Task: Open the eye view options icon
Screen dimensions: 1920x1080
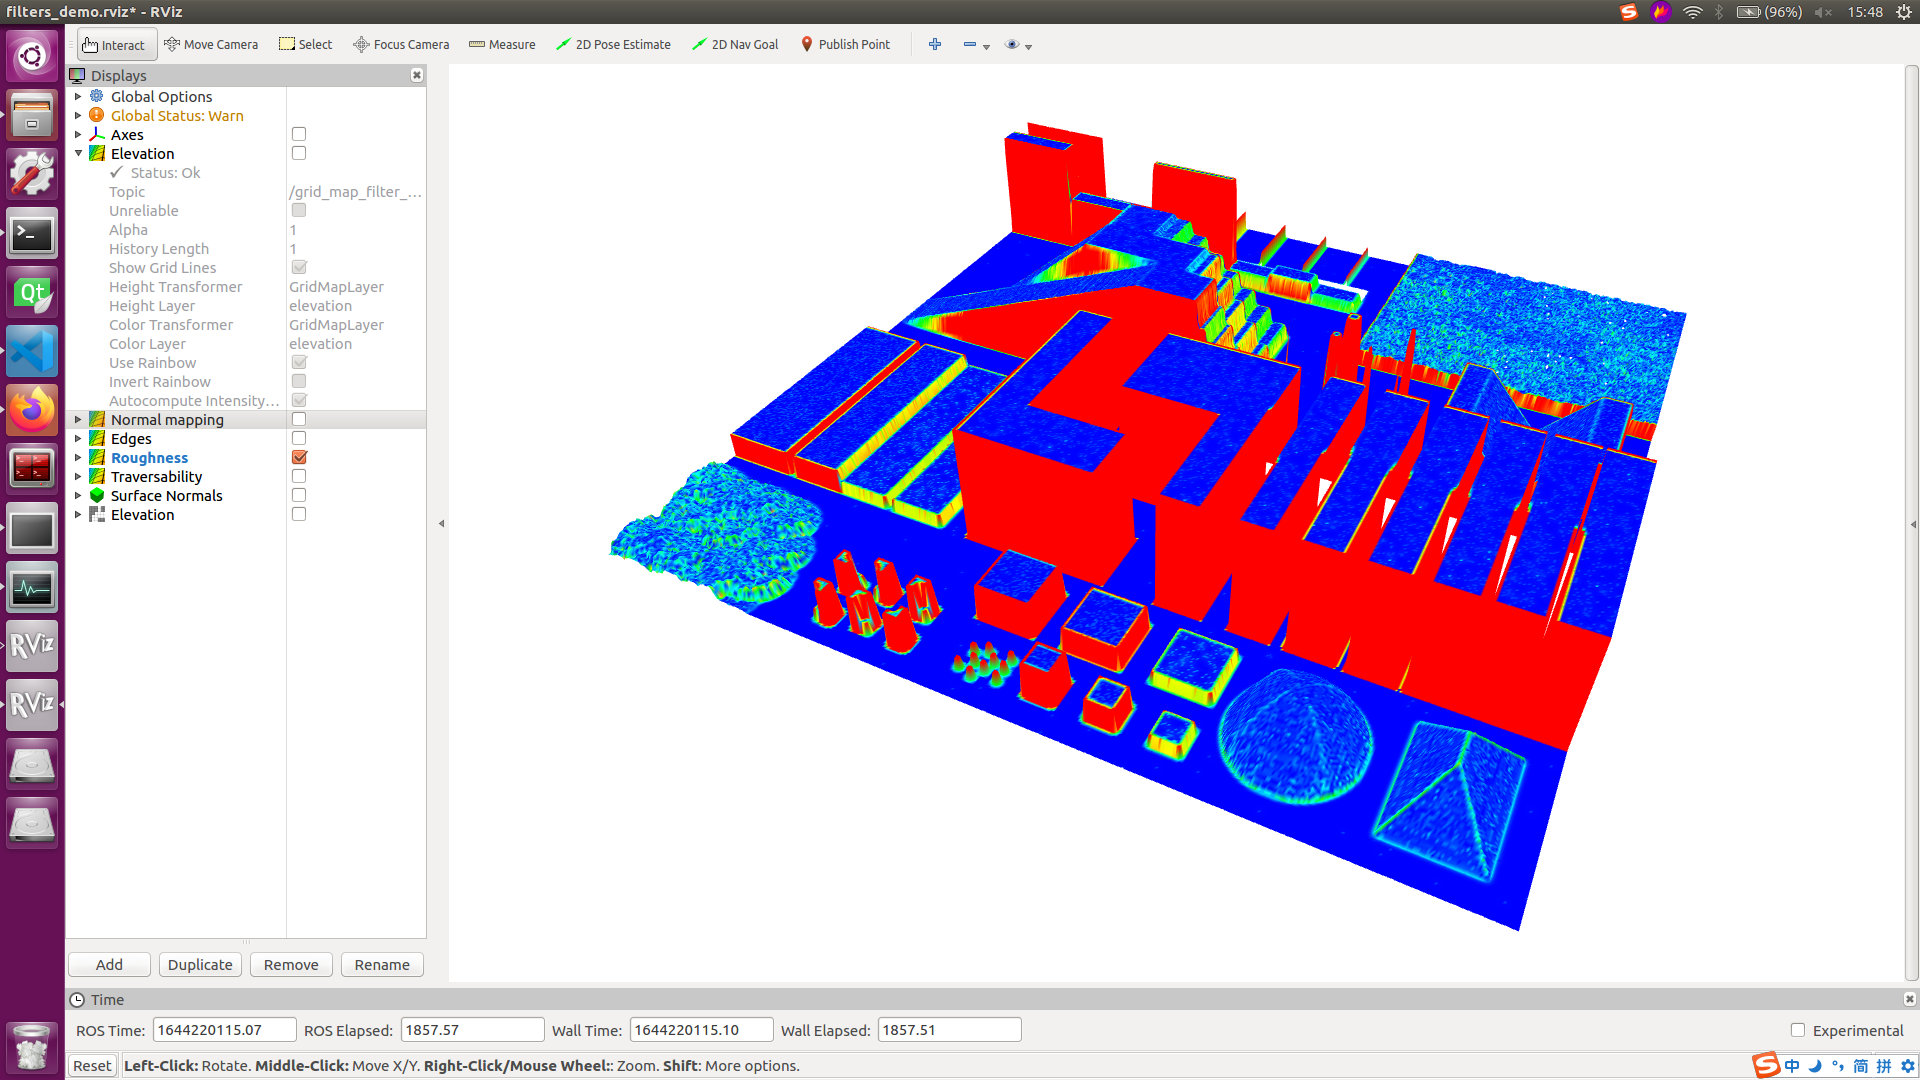Action: pos(1012,44)
